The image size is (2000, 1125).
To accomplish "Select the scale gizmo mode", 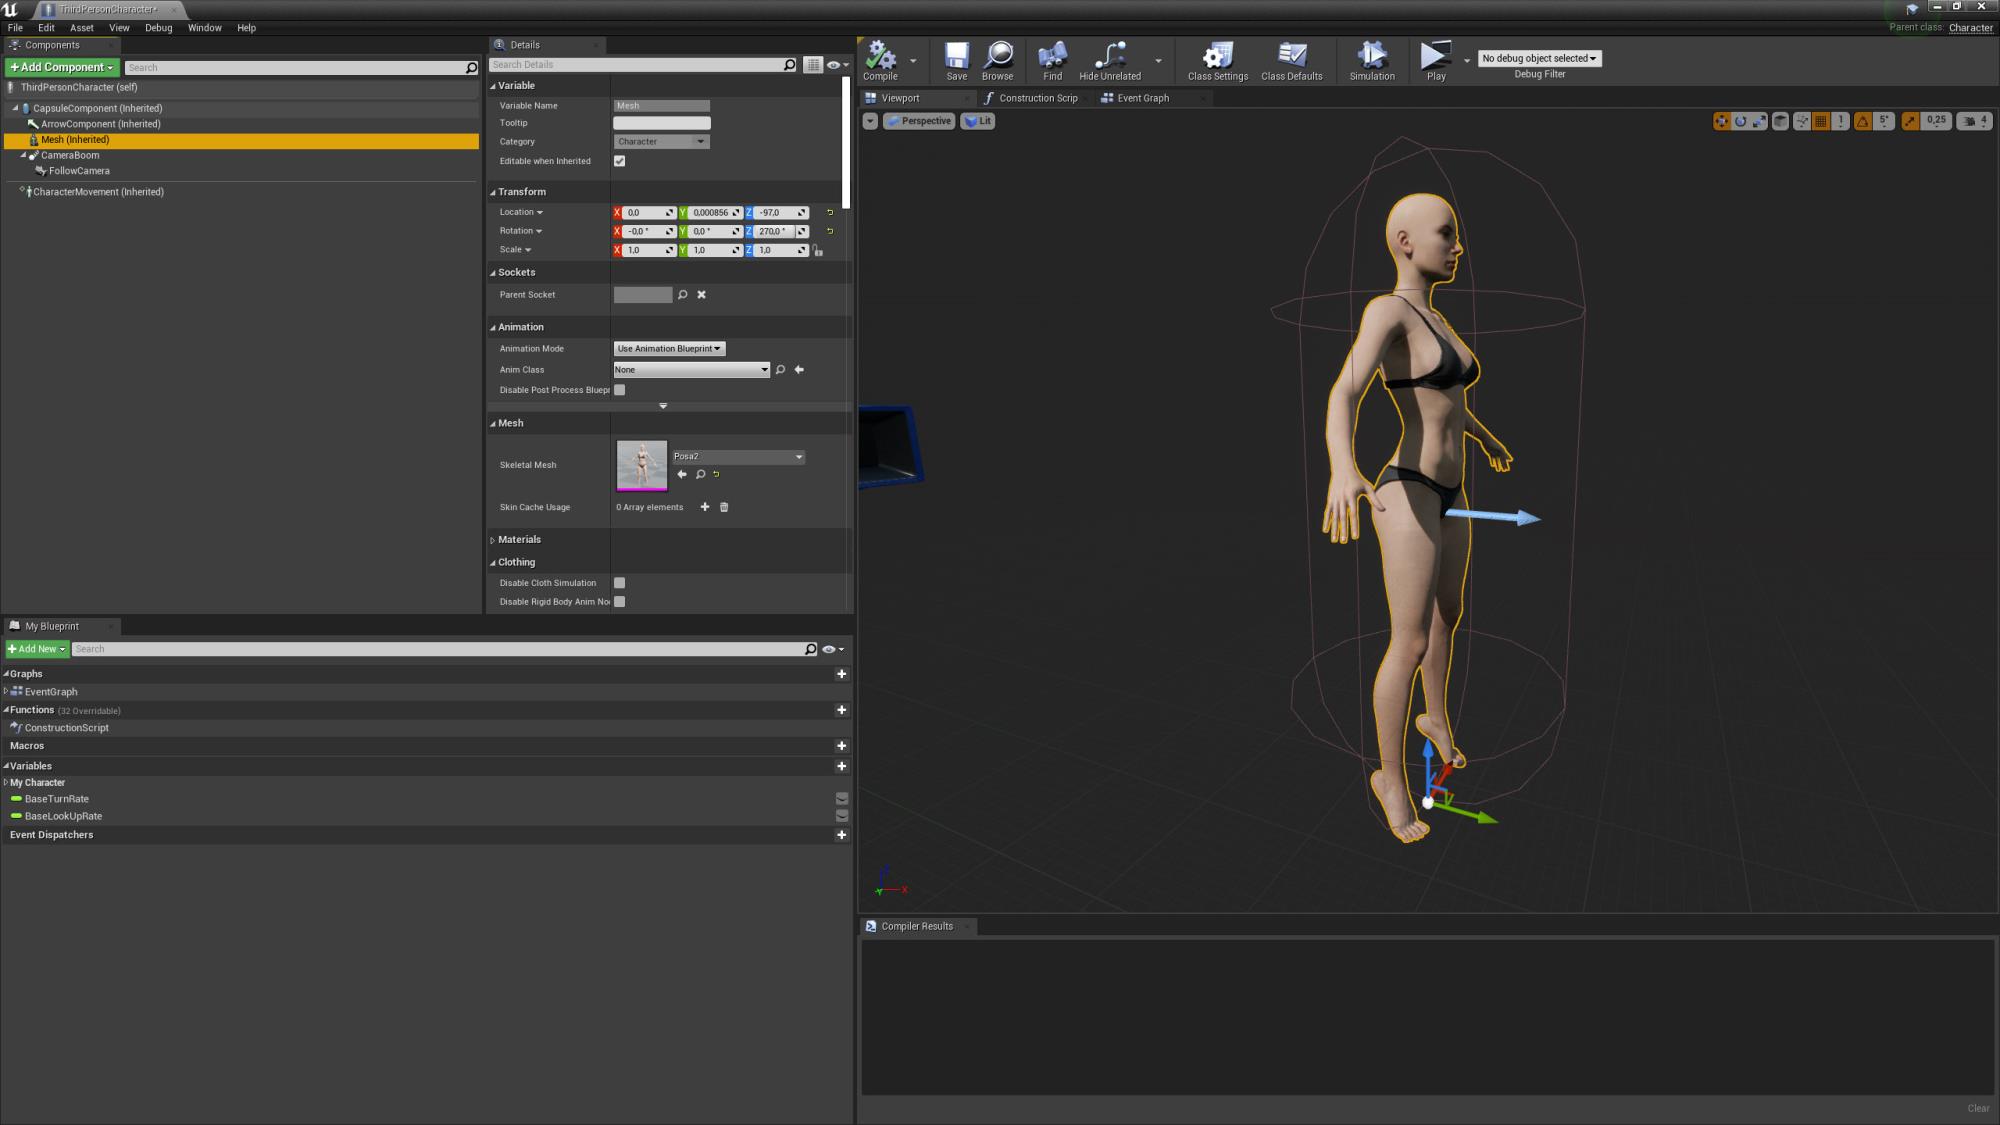I will pyautogui.click(x=1759, y=121).
